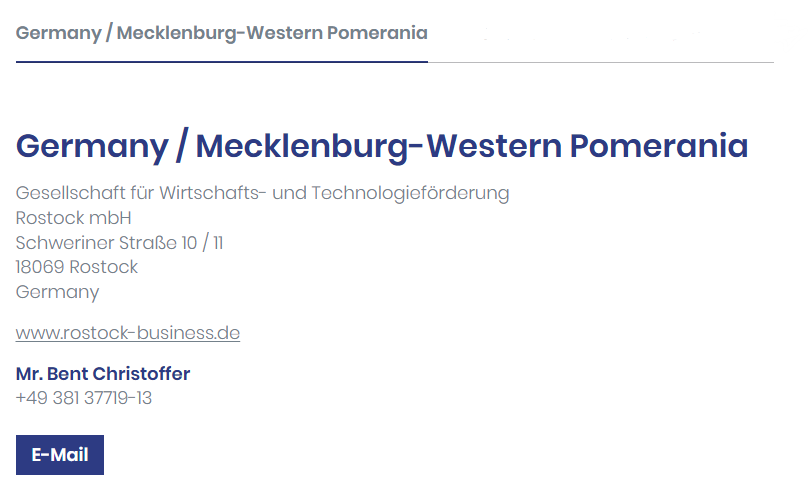
Task: Click the phone number +49 381 37719-13
Action: 84,398
